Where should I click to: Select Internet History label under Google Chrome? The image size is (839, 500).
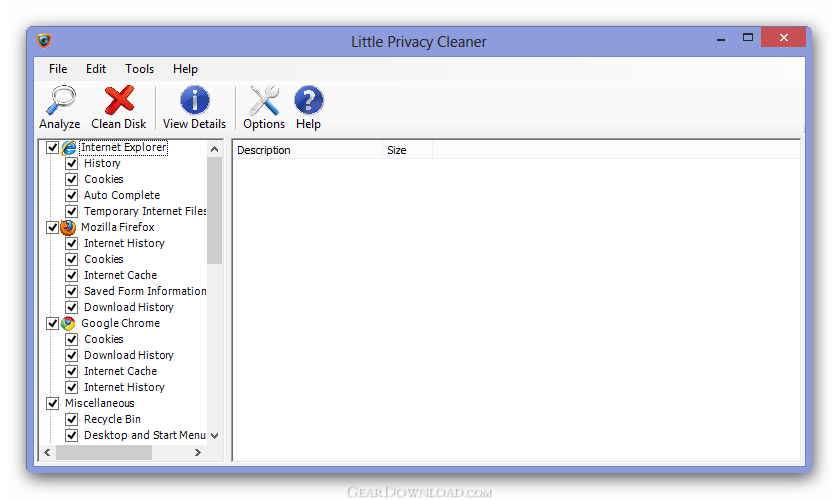[124, 387]
